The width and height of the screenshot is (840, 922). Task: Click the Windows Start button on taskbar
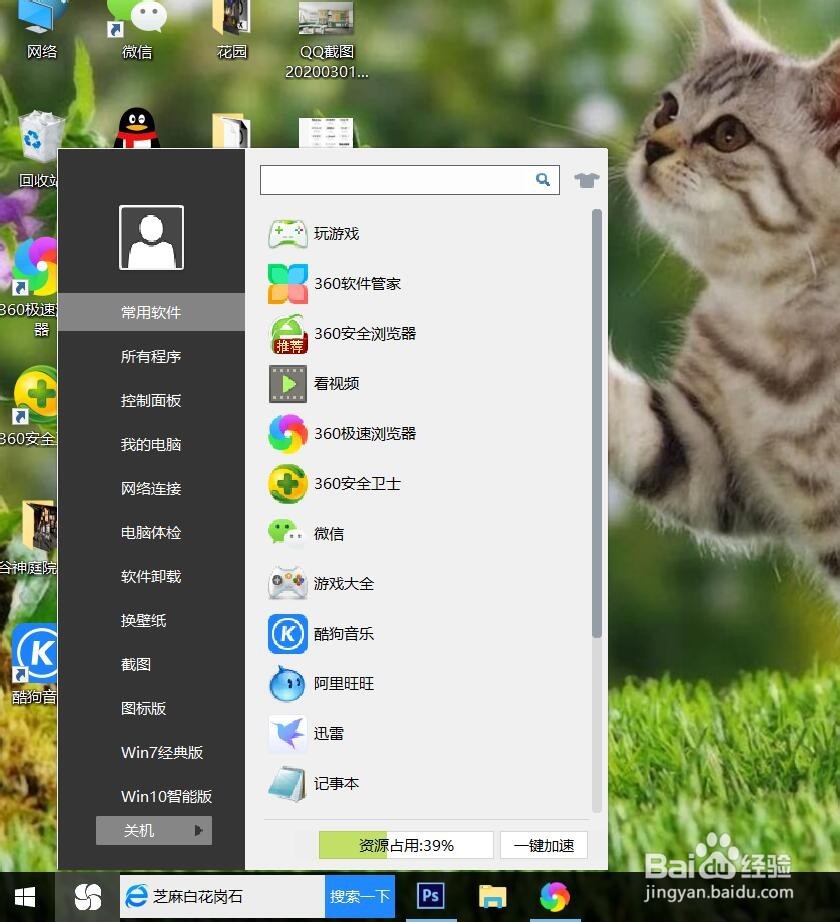25,897
